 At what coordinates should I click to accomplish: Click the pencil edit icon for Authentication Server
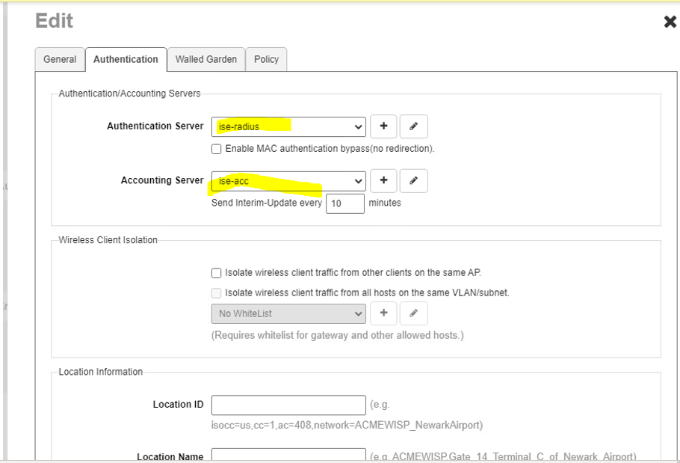point(414,127)
